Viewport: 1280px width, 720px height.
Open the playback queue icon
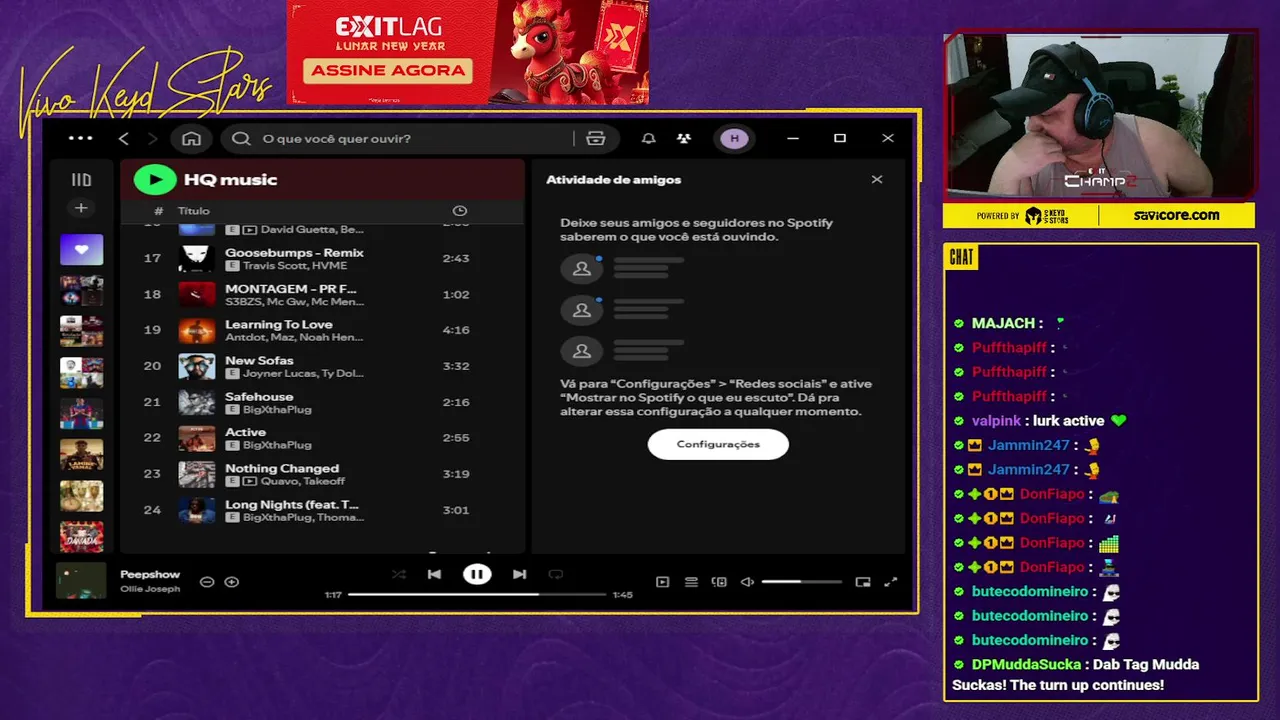691,582
